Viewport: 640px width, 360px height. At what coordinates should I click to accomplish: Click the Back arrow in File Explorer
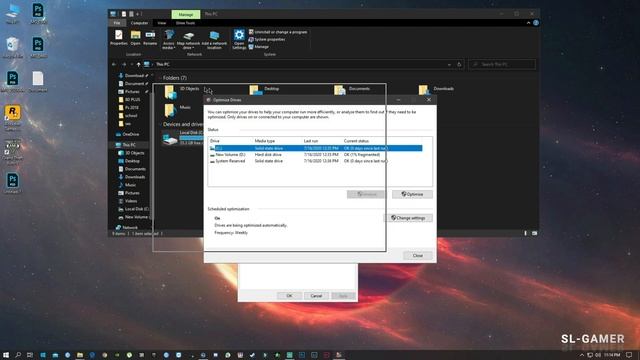click(x=114, y=64)
